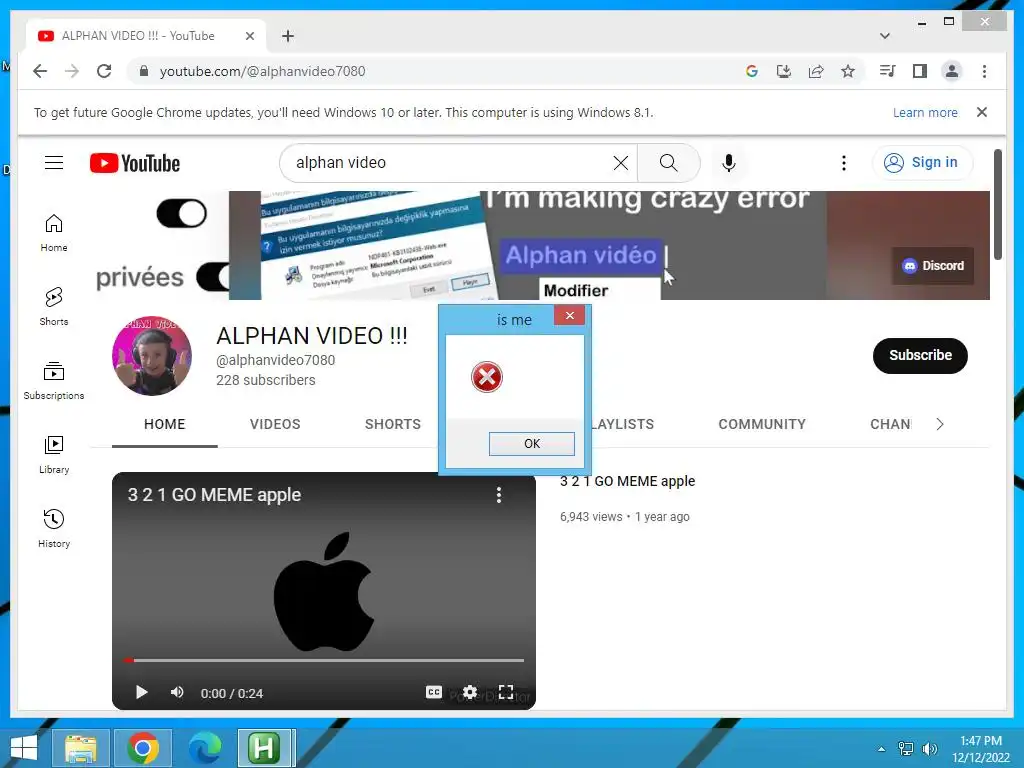This screenshot has width=1024, height=768.
Task: Open File Explorer from the taskbar
Action: (80, 748)
